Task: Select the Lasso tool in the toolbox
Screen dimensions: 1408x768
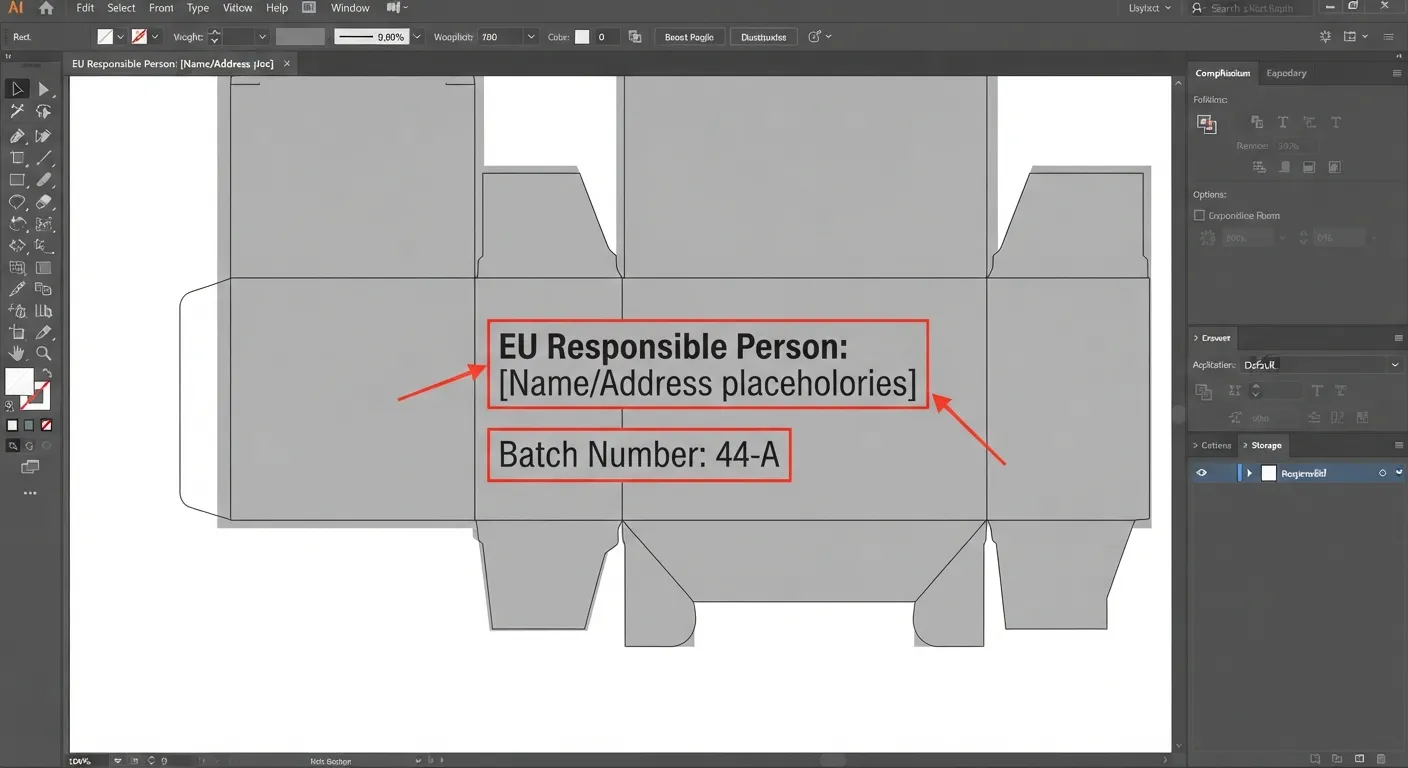Action: [x=43, y=112]
